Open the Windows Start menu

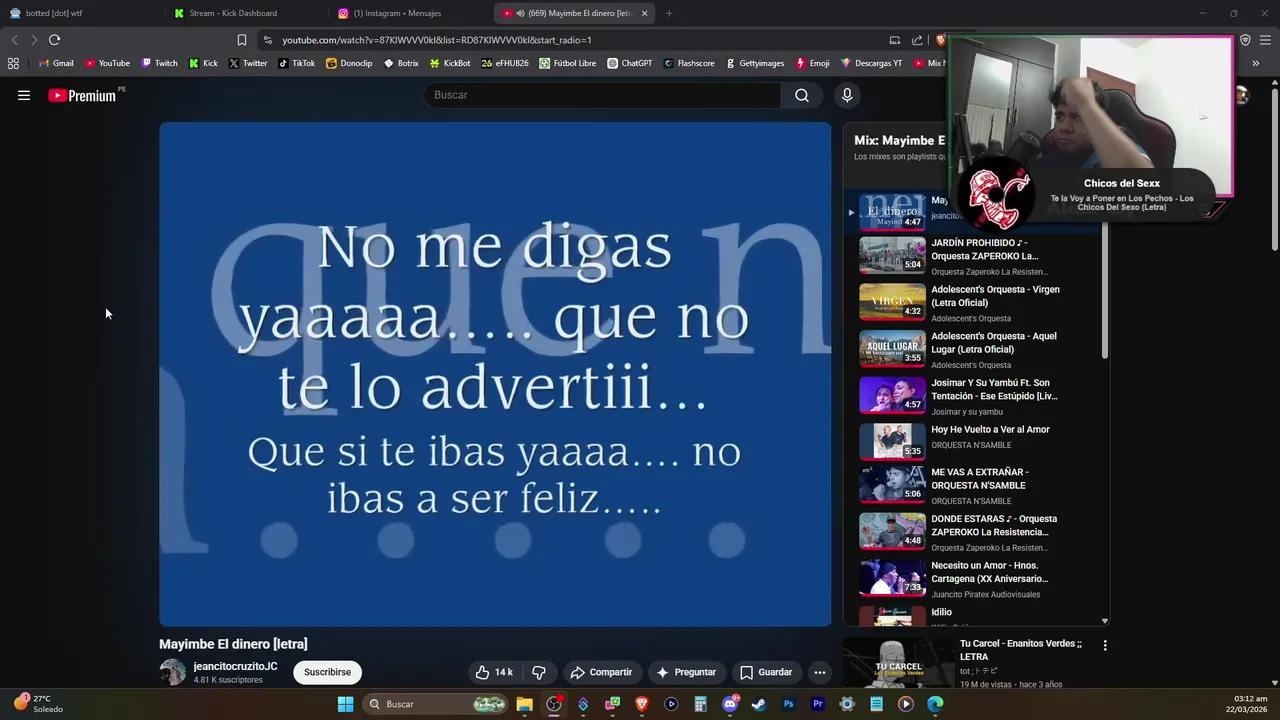tap(345, 704)
